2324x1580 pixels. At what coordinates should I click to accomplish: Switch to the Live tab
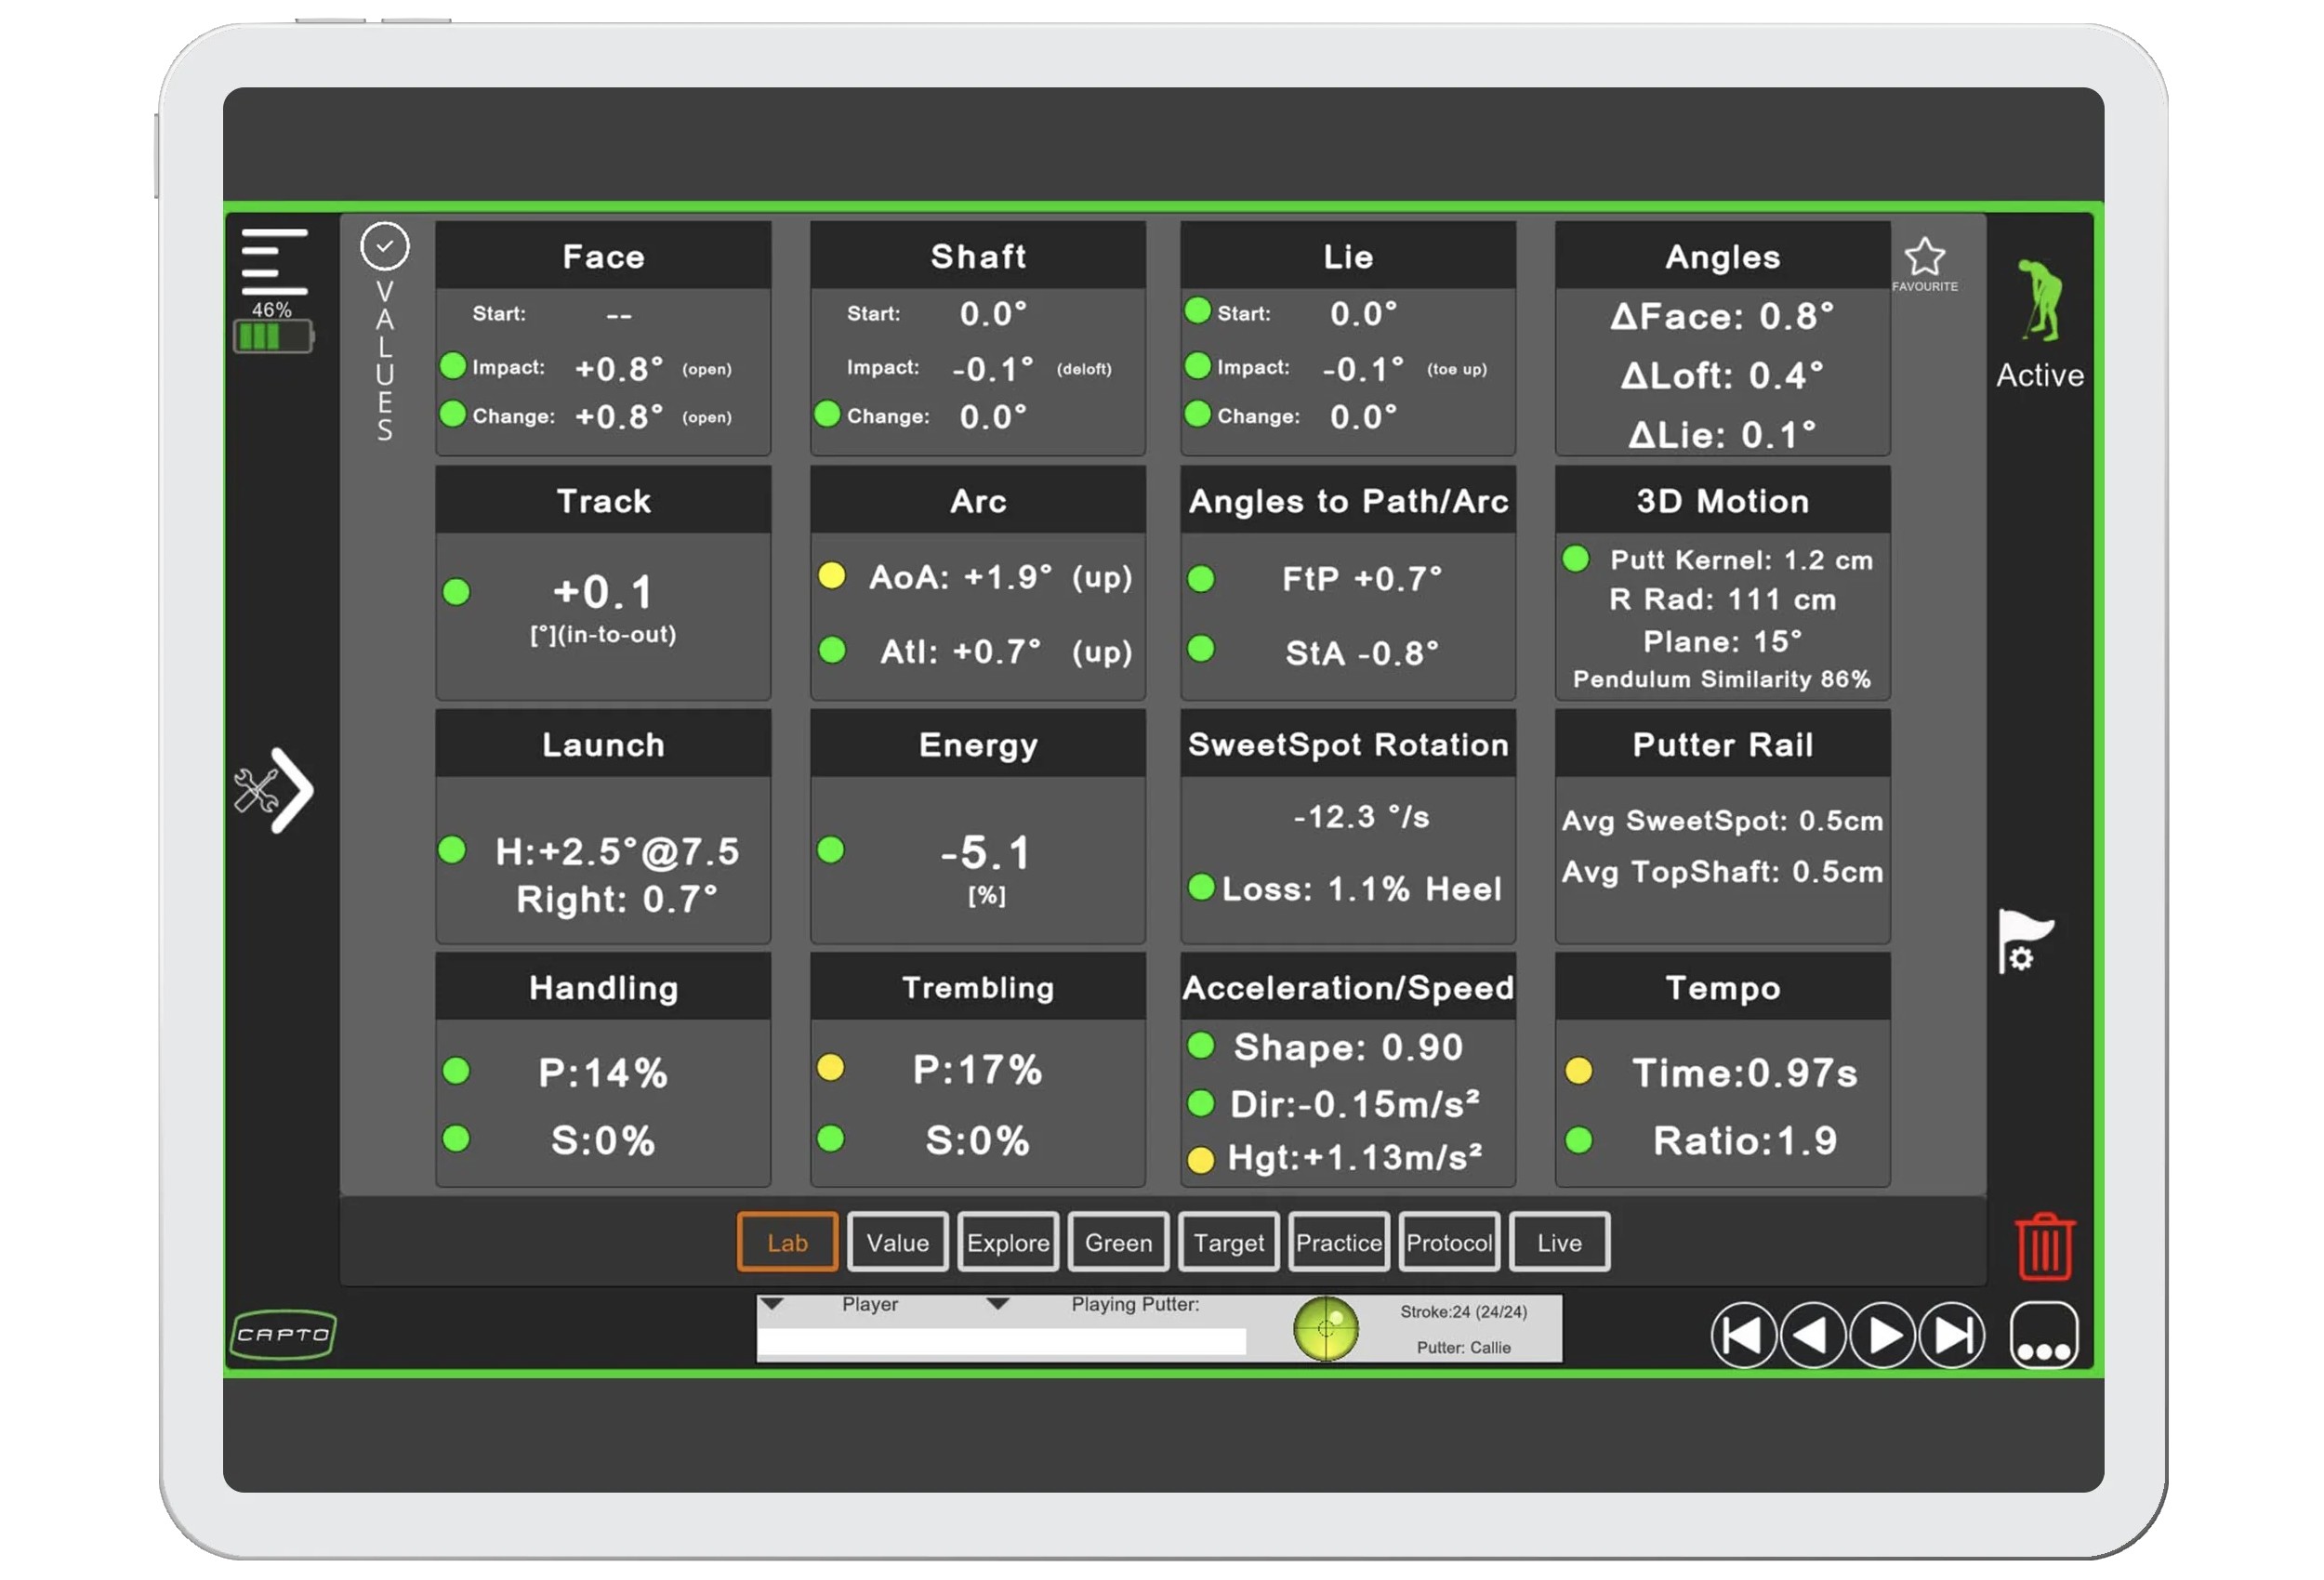click(x=1559, y=1242)
